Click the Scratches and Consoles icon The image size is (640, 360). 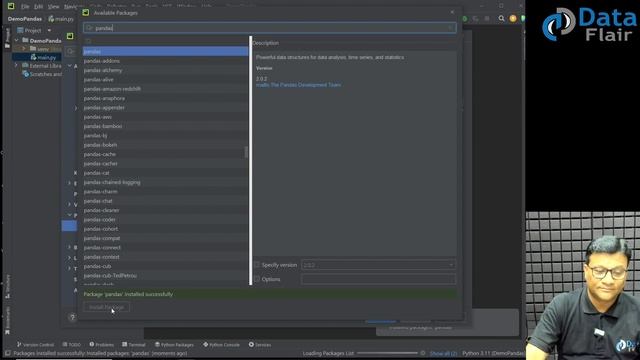[x=25, y=74]
